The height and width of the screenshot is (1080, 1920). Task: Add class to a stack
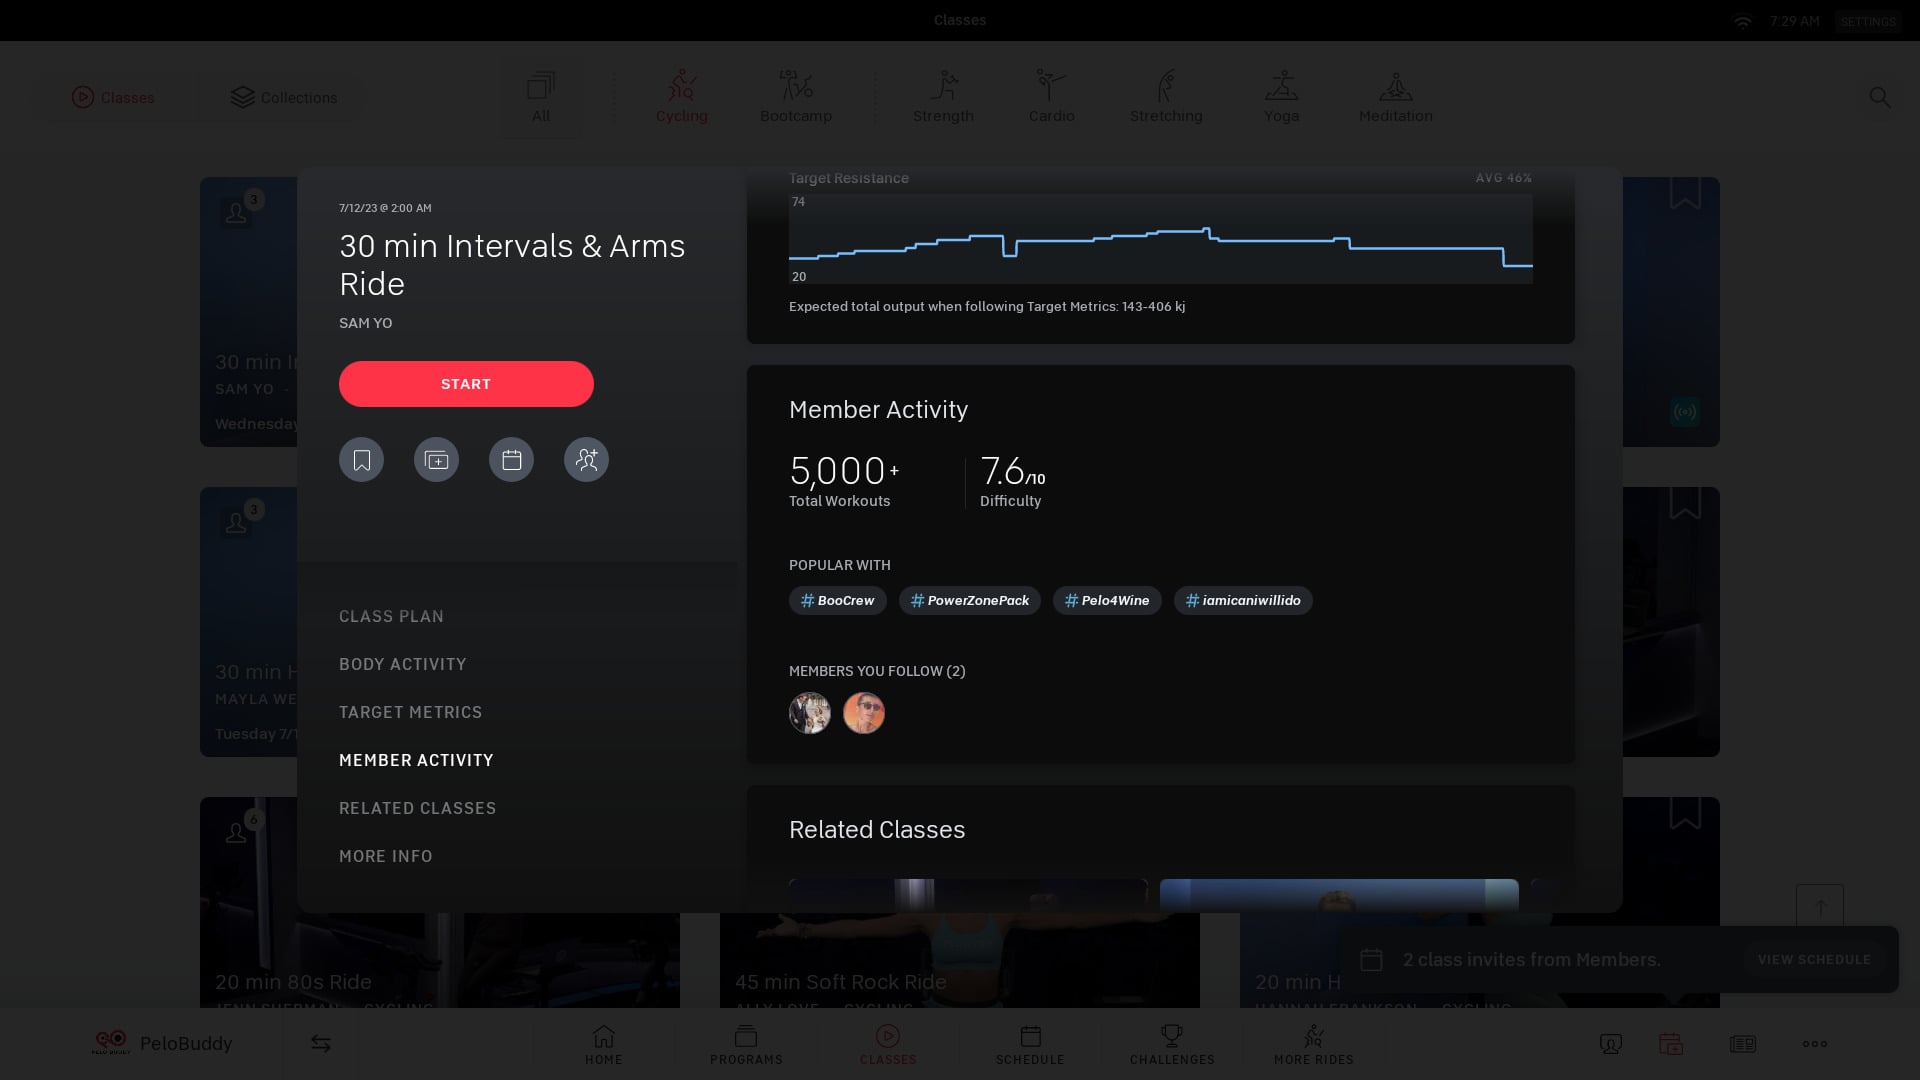tap(436, 459)
